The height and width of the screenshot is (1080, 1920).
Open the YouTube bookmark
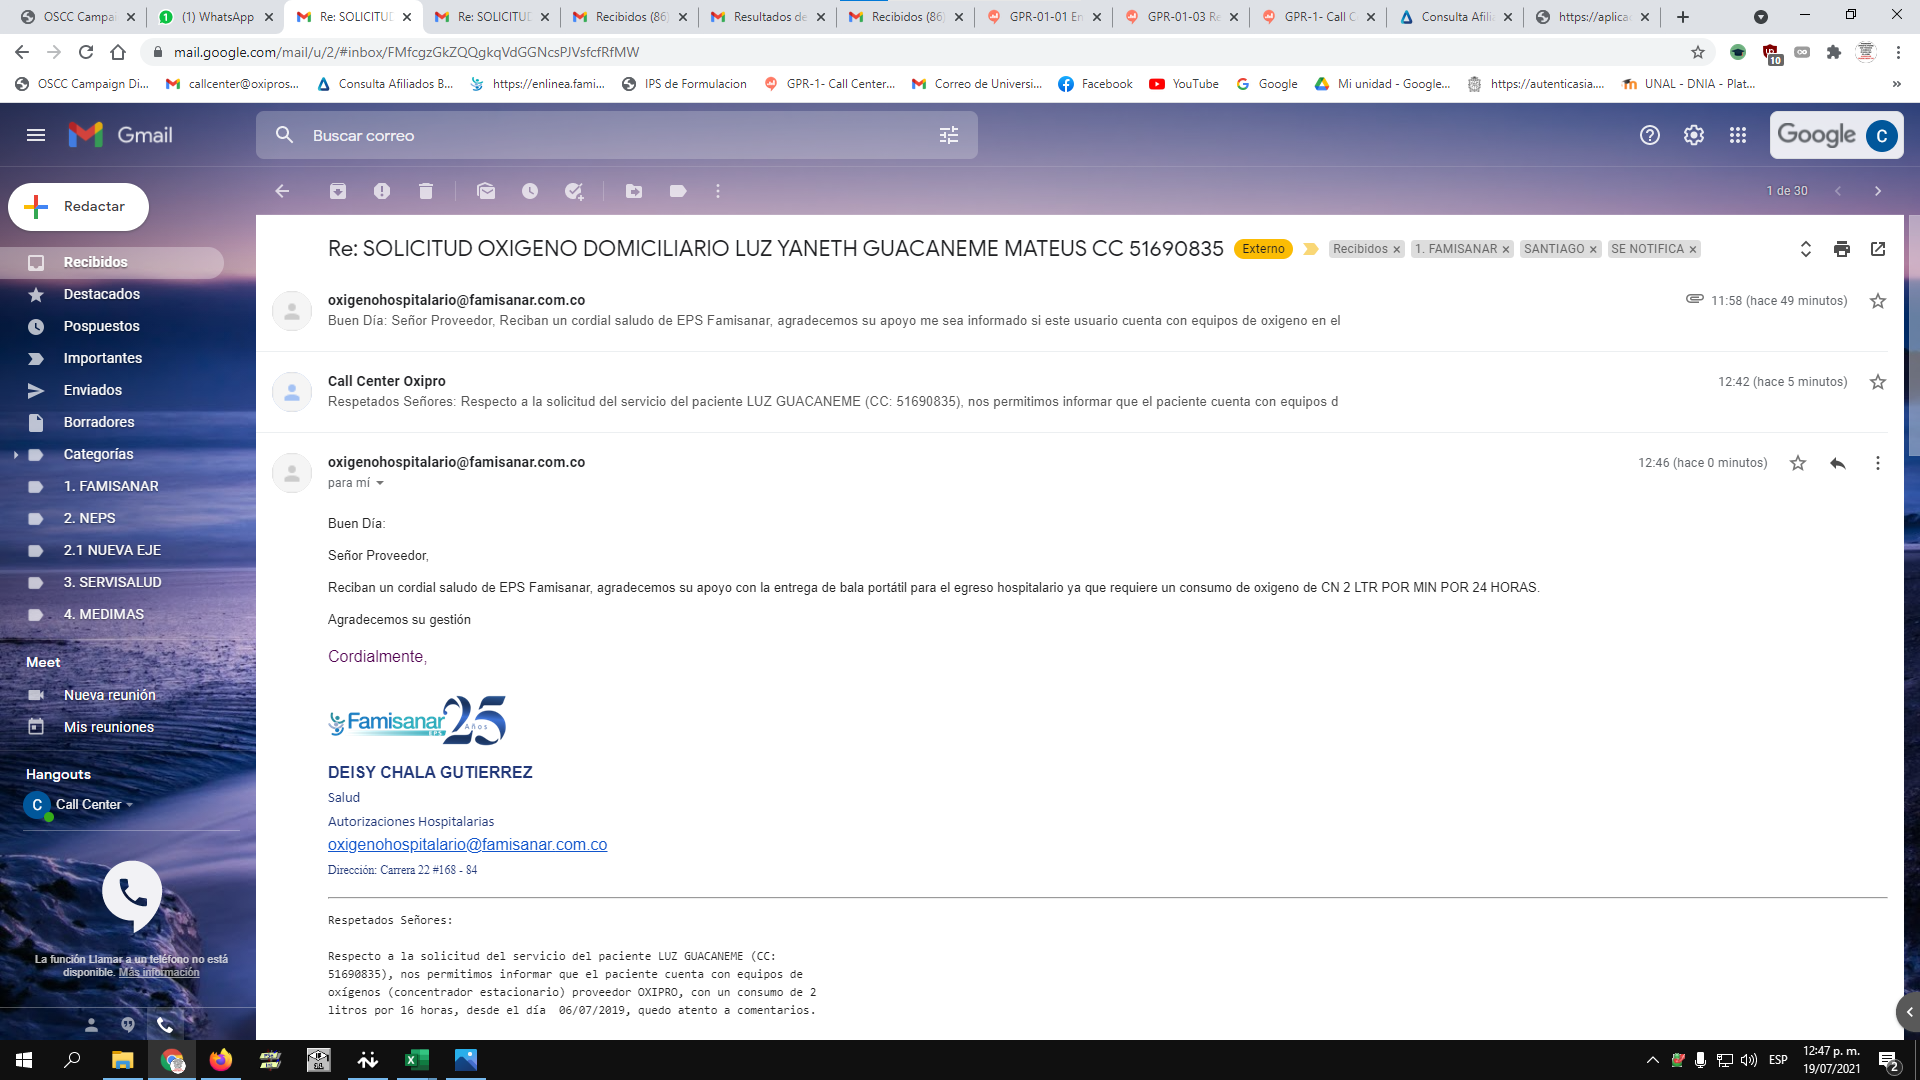1184,84
